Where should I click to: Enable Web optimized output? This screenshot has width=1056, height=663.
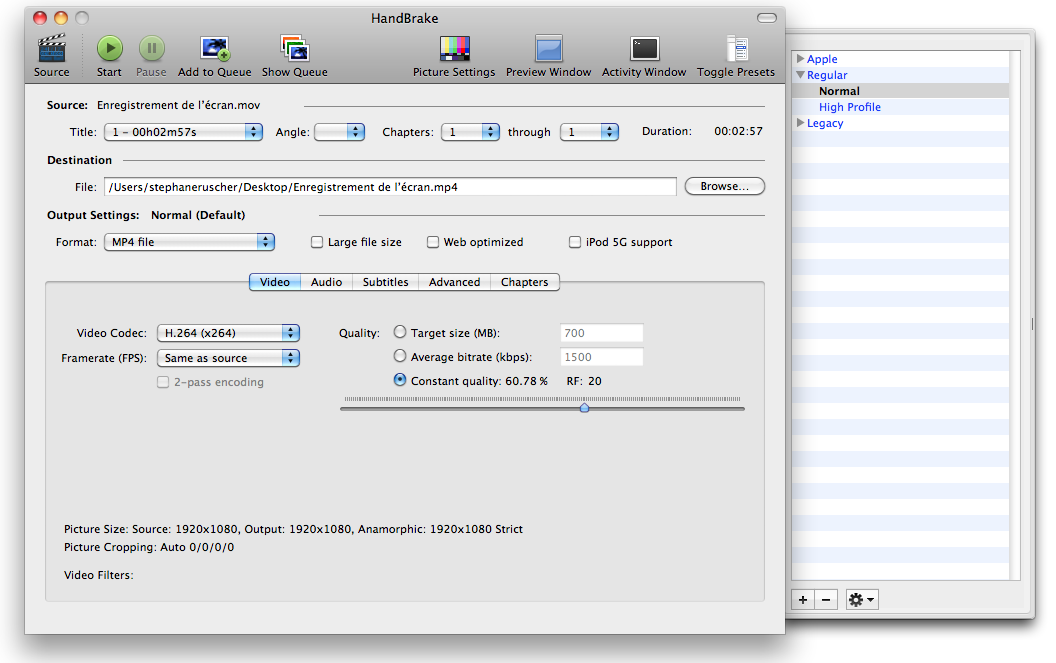pyautogui.click(x=433, y=242)
